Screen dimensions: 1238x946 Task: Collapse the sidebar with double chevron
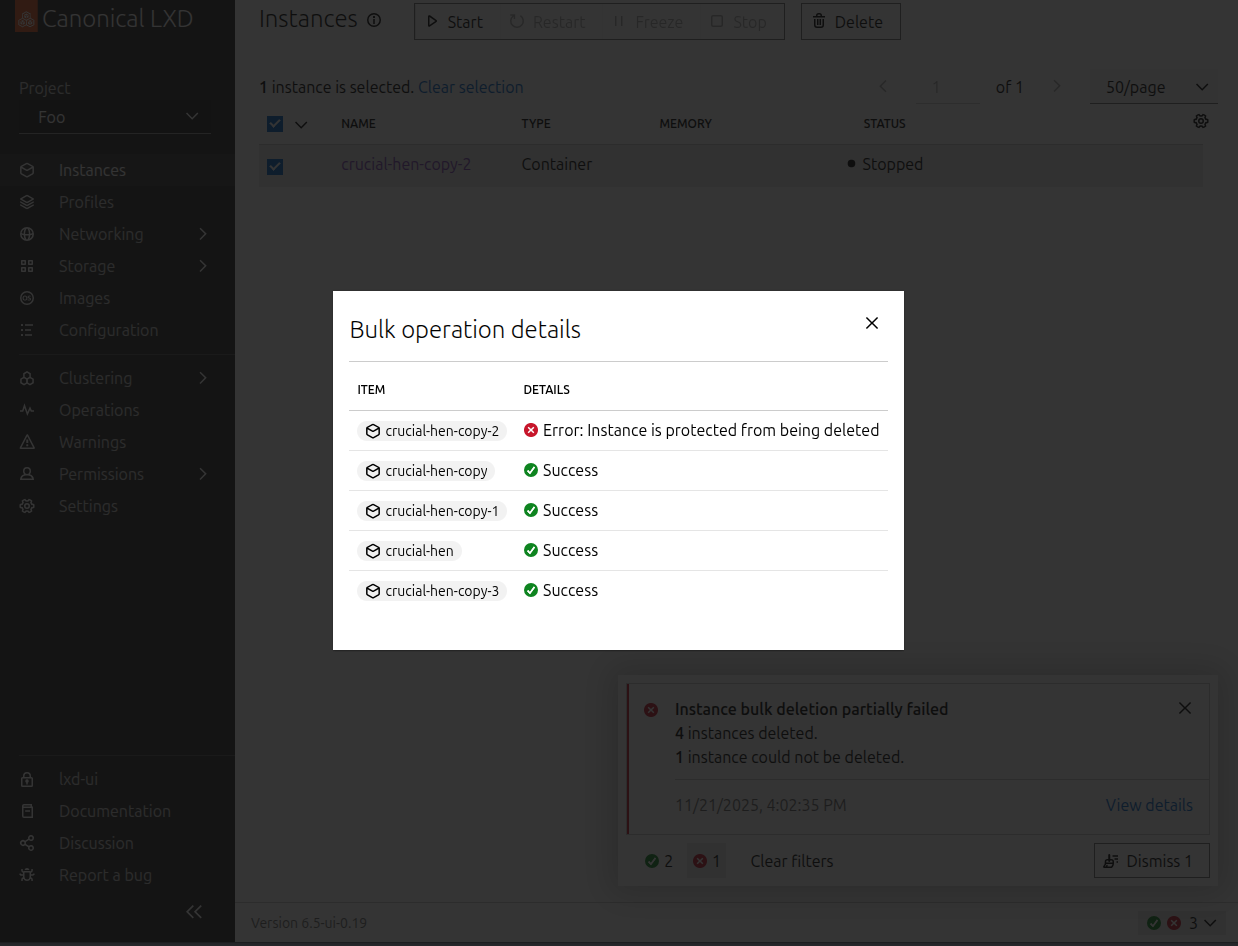194,911
